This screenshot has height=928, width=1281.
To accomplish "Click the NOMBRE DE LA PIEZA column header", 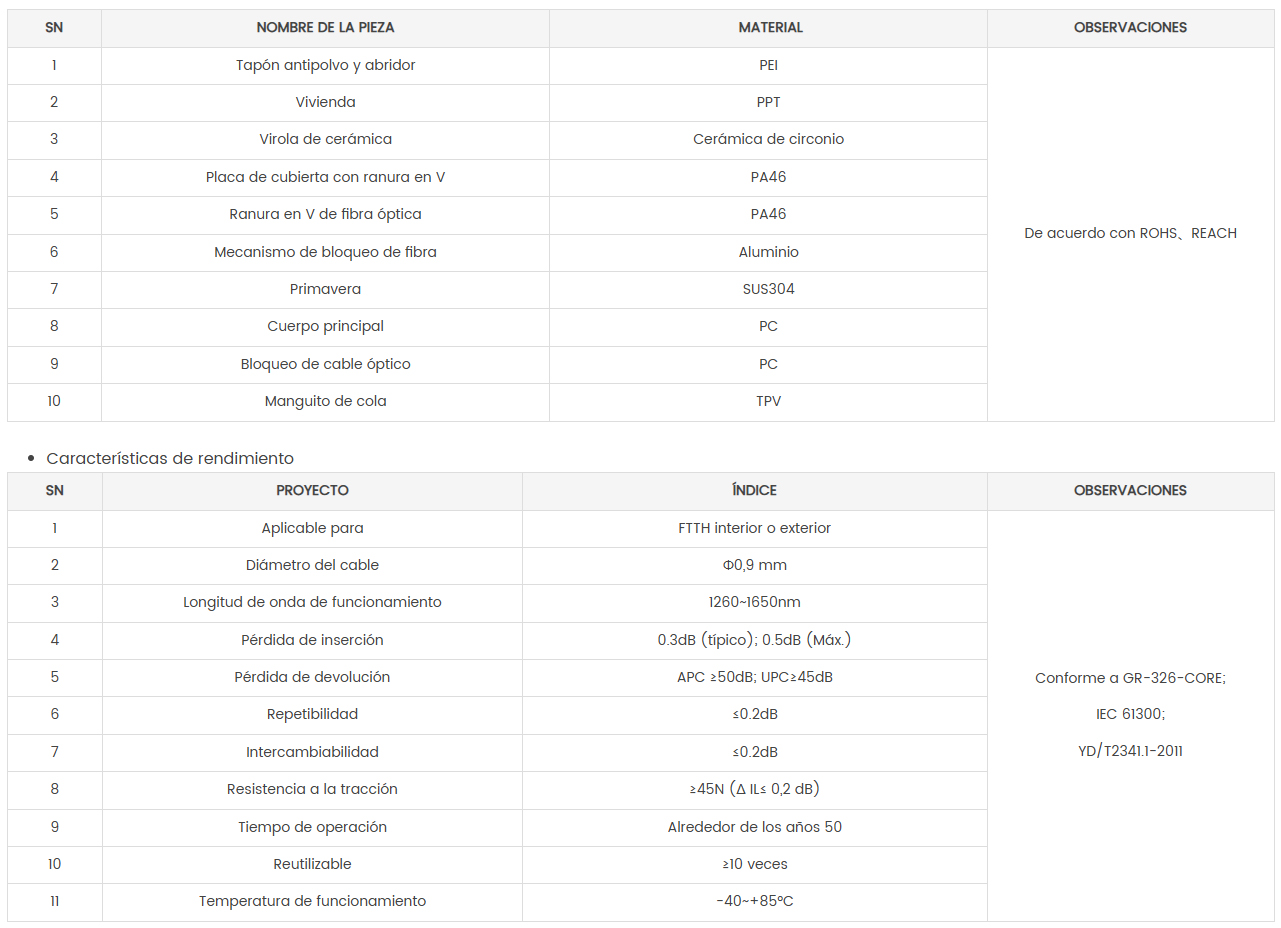I will (x=325, y=28).
